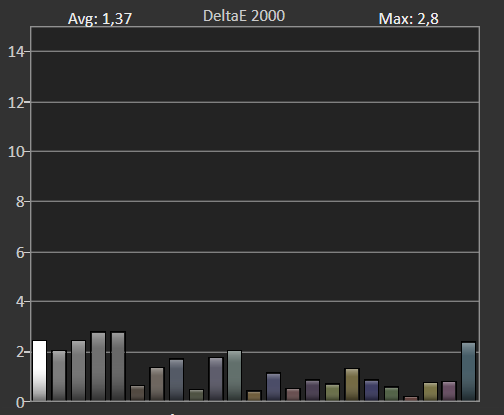The image size is (504, 415).
Task: Click the 0 axis label
Action: [20, 403]
